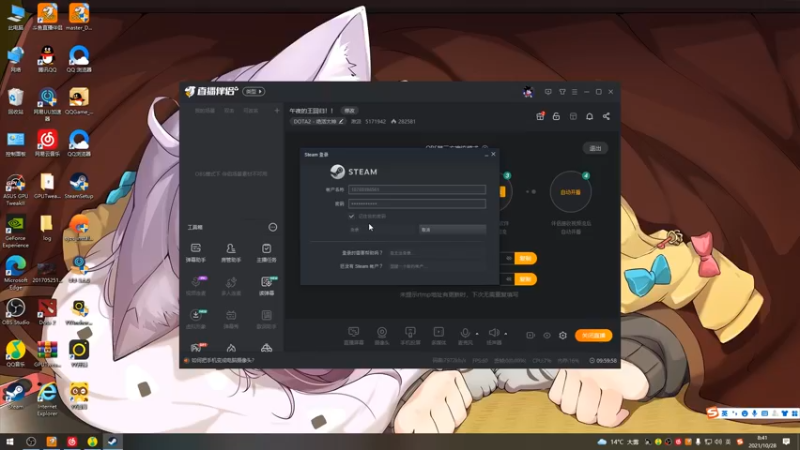Click the Steam icon in the taskbar

(112, 441)
